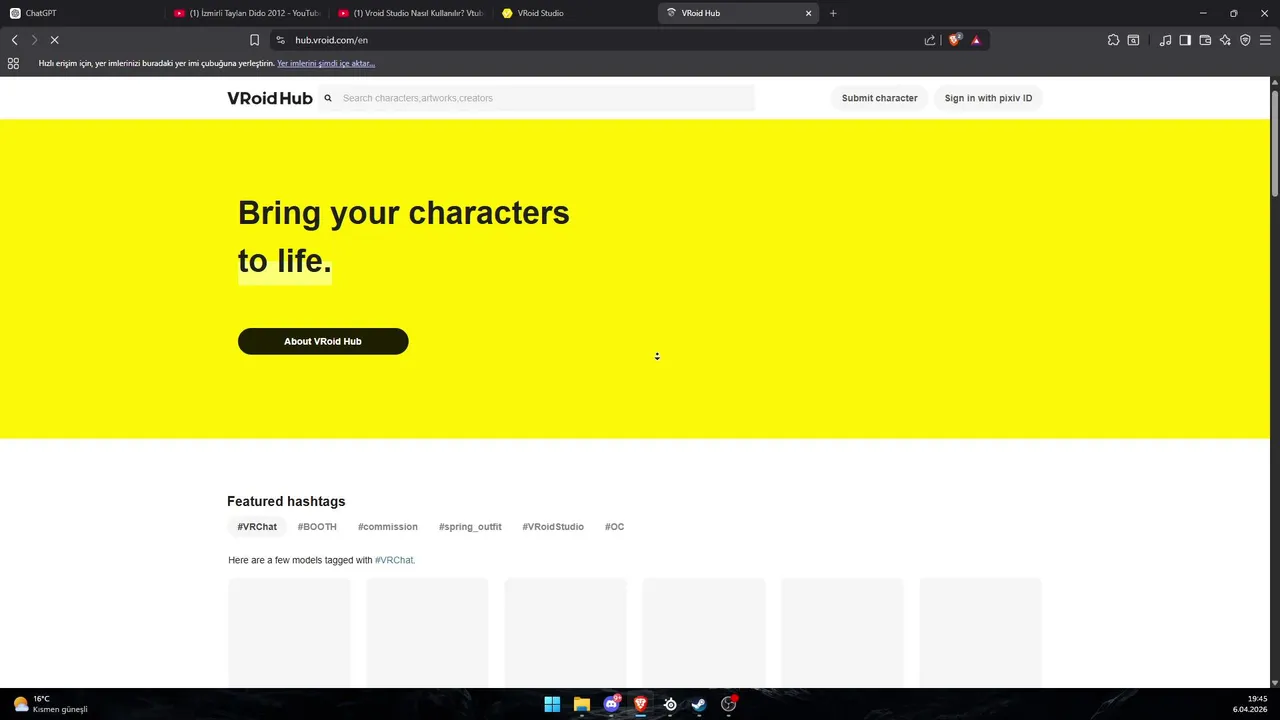Select the #BOOTH hashtag
The image size is (1280, 720).
pos(317,527)
